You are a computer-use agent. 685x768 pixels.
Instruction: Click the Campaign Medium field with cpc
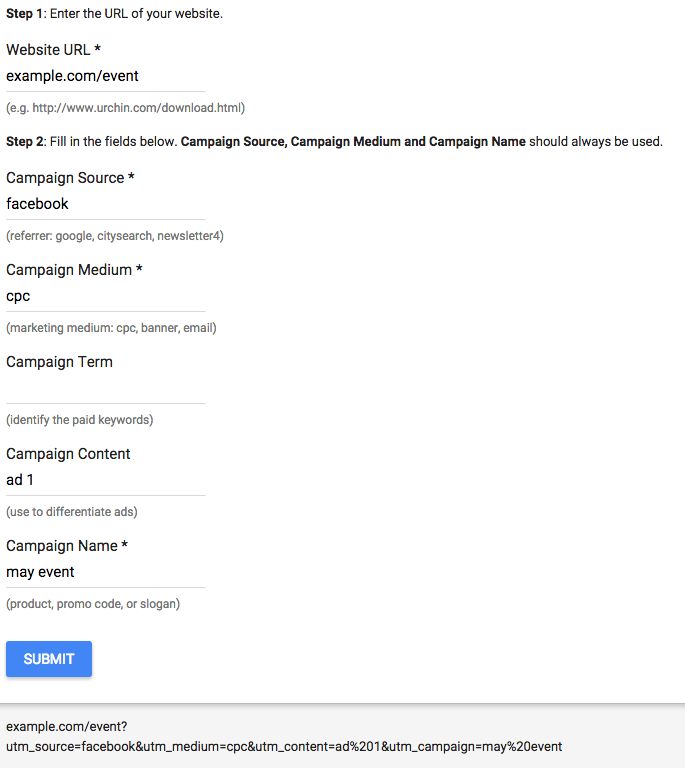(x=105, y=296)
